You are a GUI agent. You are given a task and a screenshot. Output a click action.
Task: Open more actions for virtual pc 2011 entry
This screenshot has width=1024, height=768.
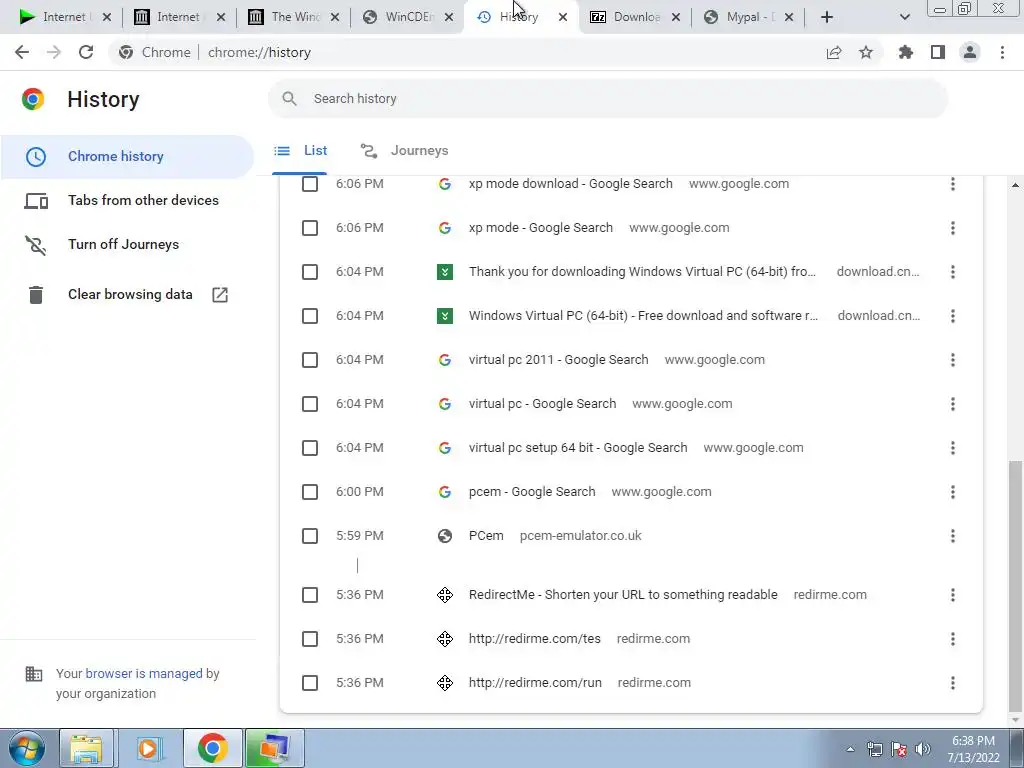(x=953, y=360)
